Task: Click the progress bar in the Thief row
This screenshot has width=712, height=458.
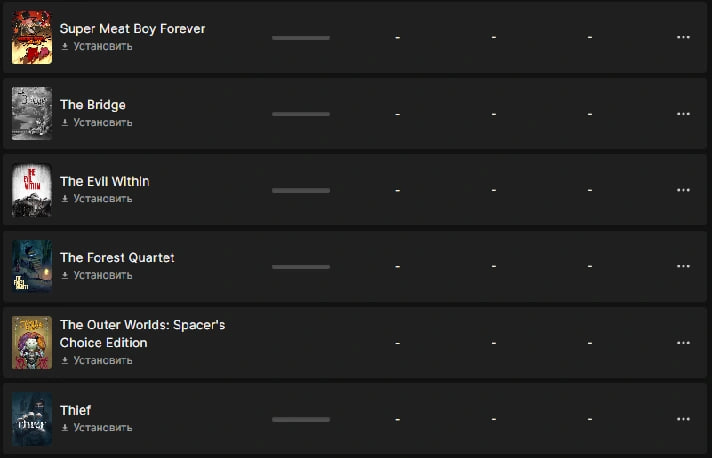Action: pyautogui.click(x=301, y=419)
